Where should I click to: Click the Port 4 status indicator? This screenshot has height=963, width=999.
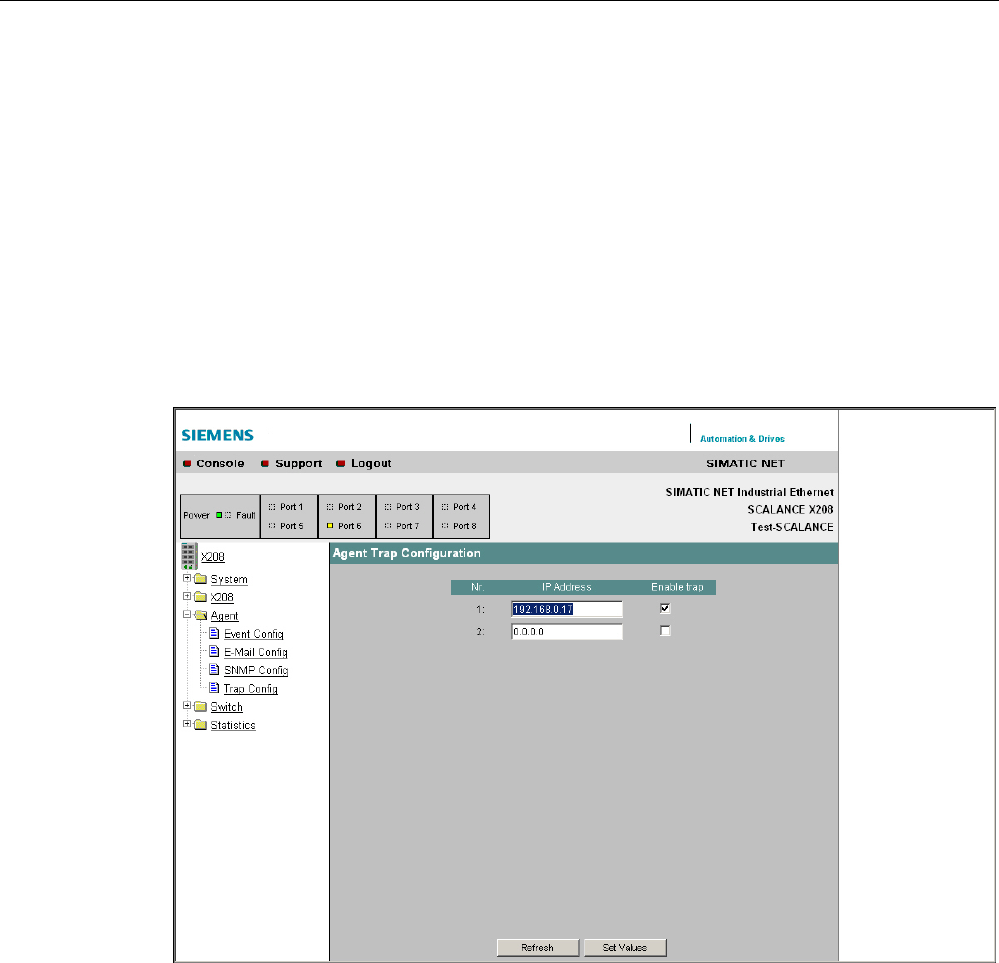pyautogui.click(x=445, y=507)
